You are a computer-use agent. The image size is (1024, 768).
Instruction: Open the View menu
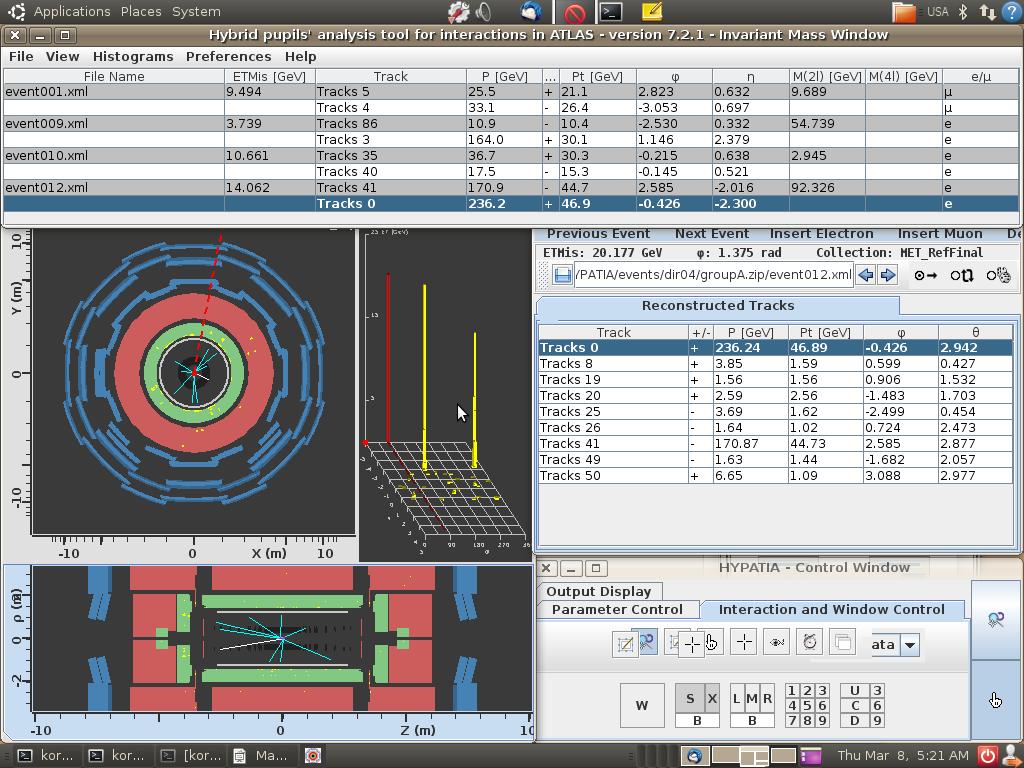click(62, 57)
